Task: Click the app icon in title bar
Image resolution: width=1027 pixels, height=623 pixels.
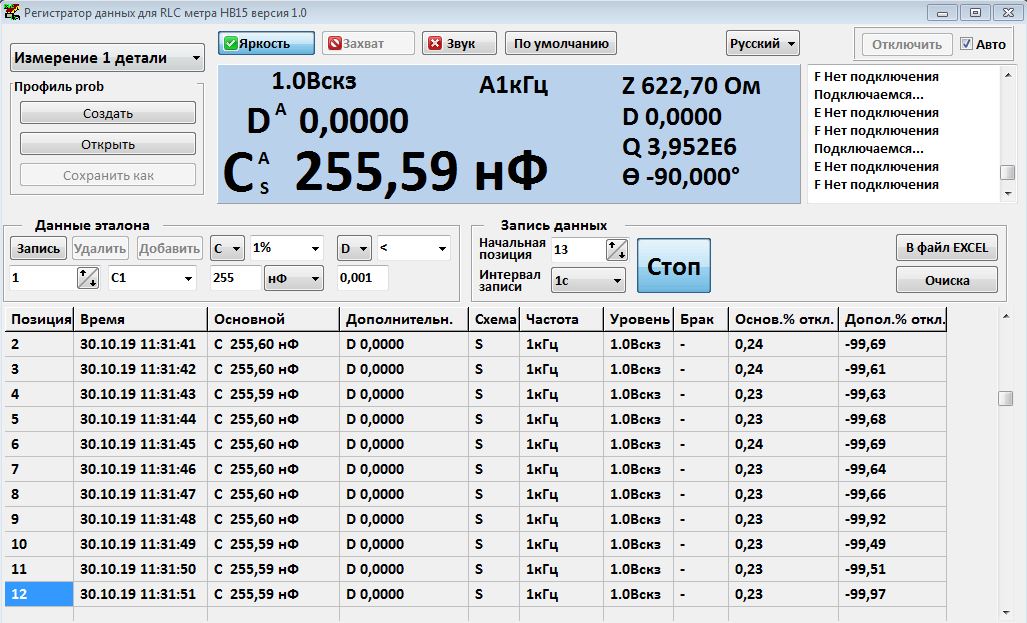Action: click(x=12, y=12)
